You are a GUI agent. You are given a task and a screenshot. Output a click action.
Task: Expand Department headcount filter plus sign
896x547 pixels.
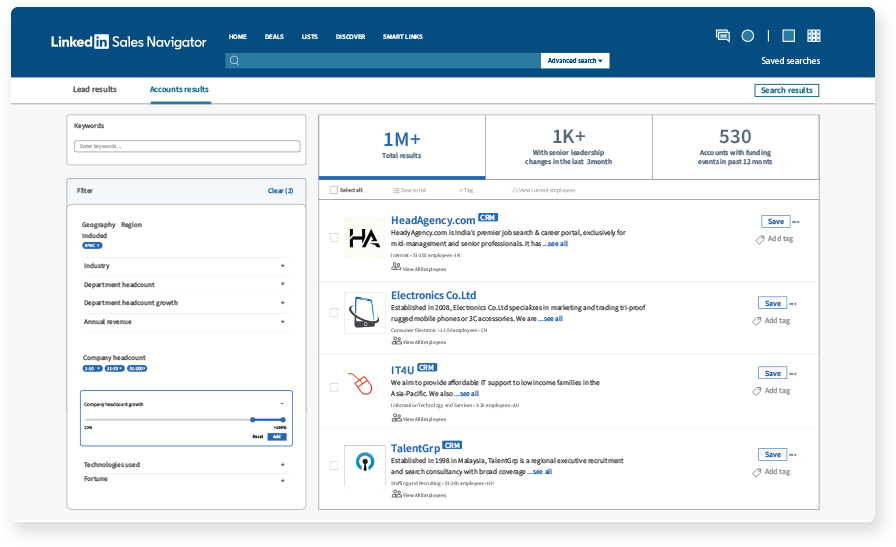[282, 284]
